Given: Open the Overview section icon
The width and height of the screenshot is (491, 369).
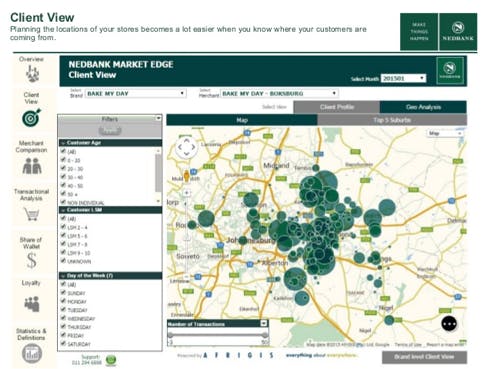Looking at the screenshot, I should pos(32,74).
